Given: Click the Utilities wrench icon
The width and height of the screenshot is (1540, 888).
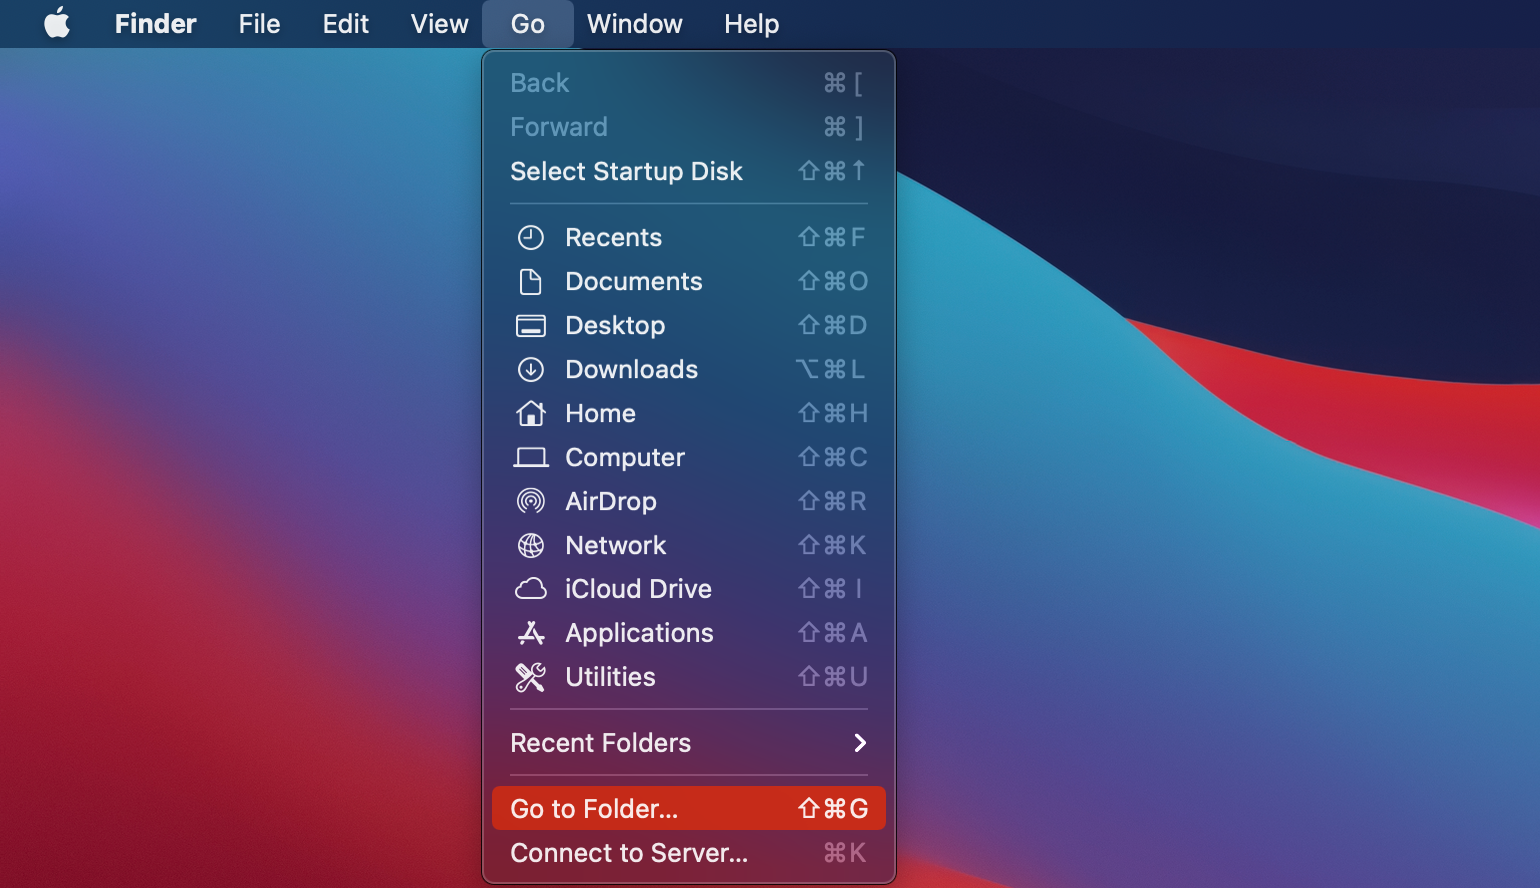Looking at the screenshot, I should coord(530,677).
